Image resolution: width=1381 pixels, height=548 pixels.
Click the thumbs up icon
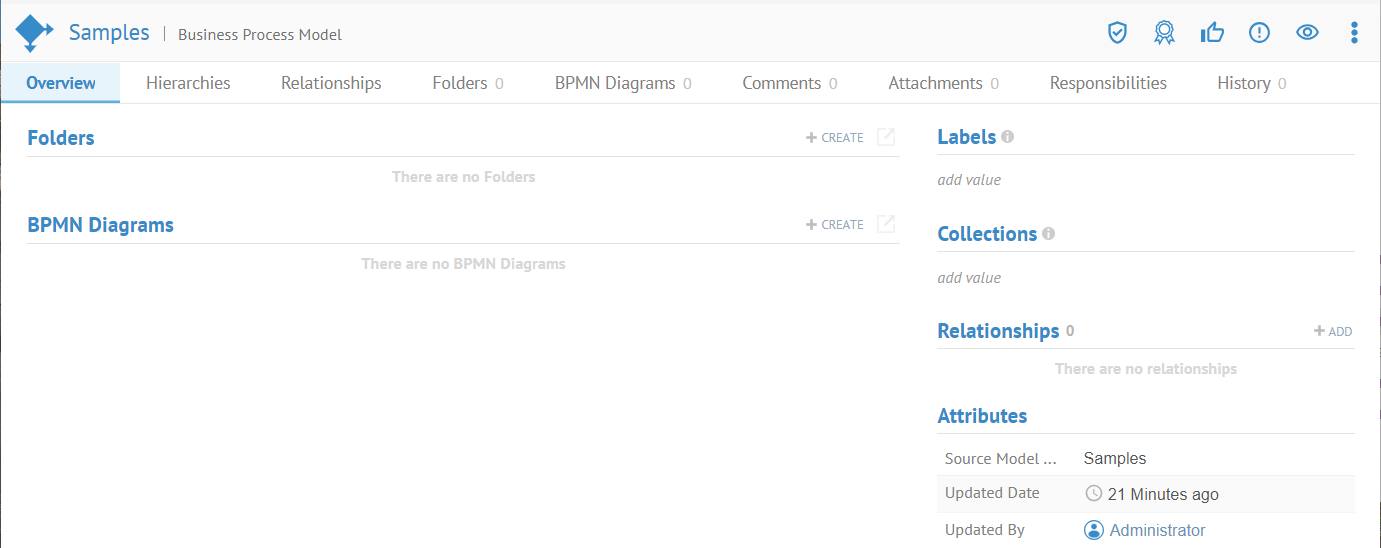pyautogui.click(x=1212, y=33)
